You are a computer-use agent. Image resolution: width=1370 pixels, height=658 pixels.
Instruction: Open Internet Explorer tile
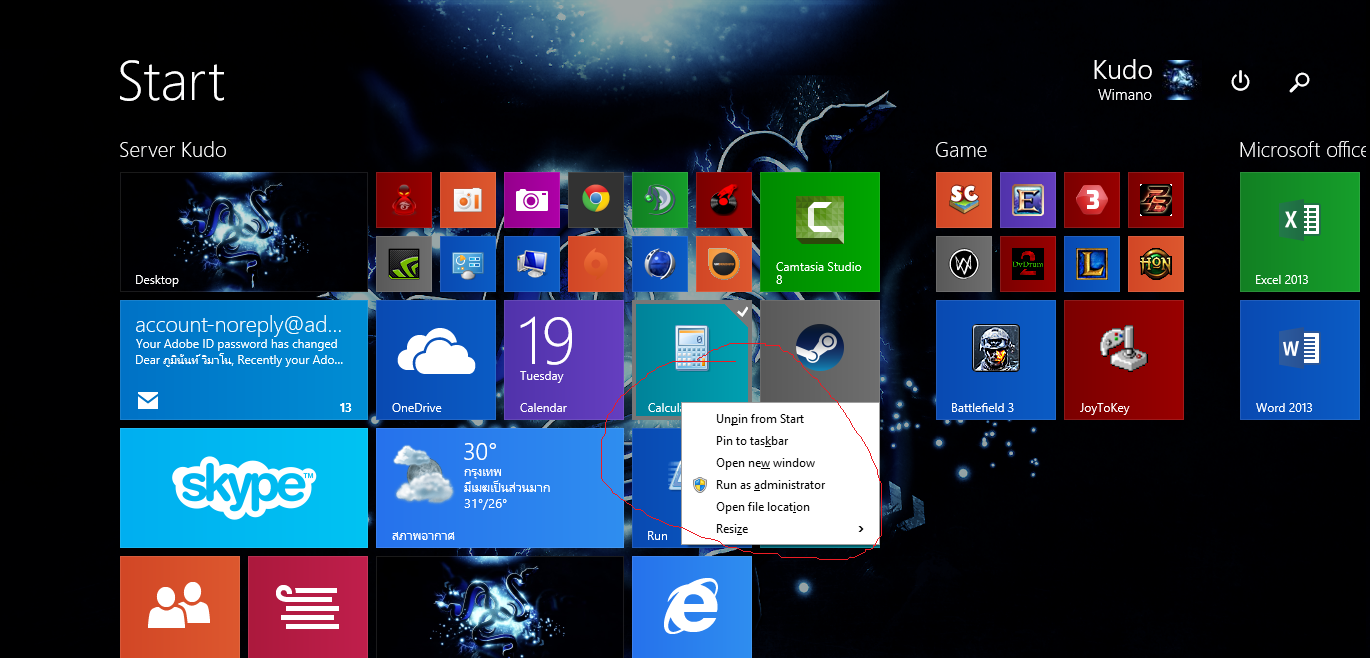tap(692, 606)
